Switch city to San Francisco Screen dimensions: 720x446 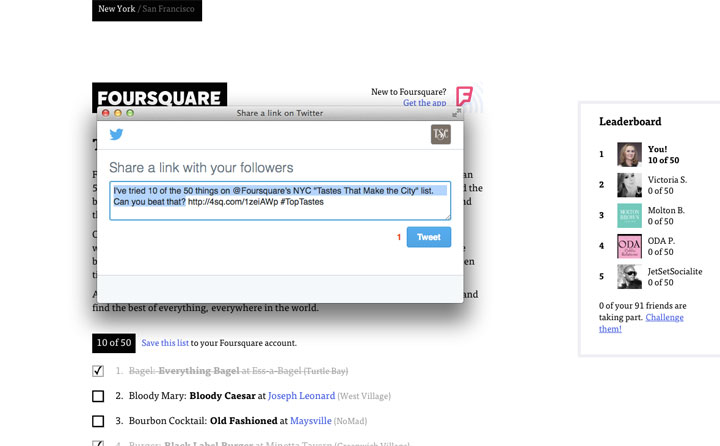169,10
